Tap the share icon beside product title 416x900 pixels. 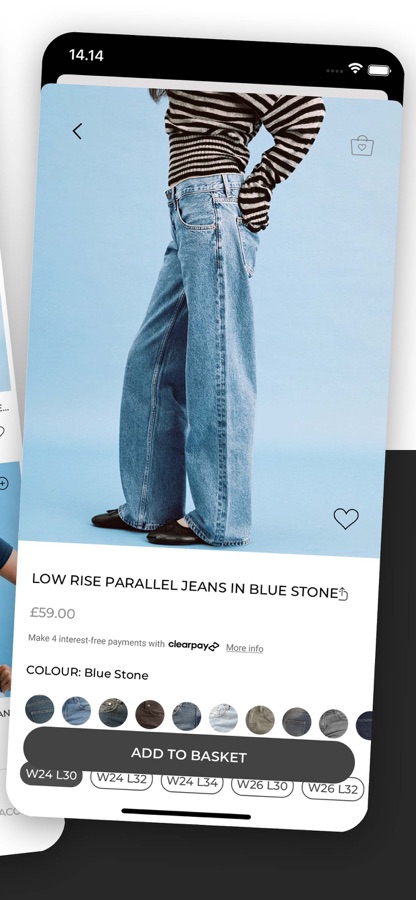343,593
